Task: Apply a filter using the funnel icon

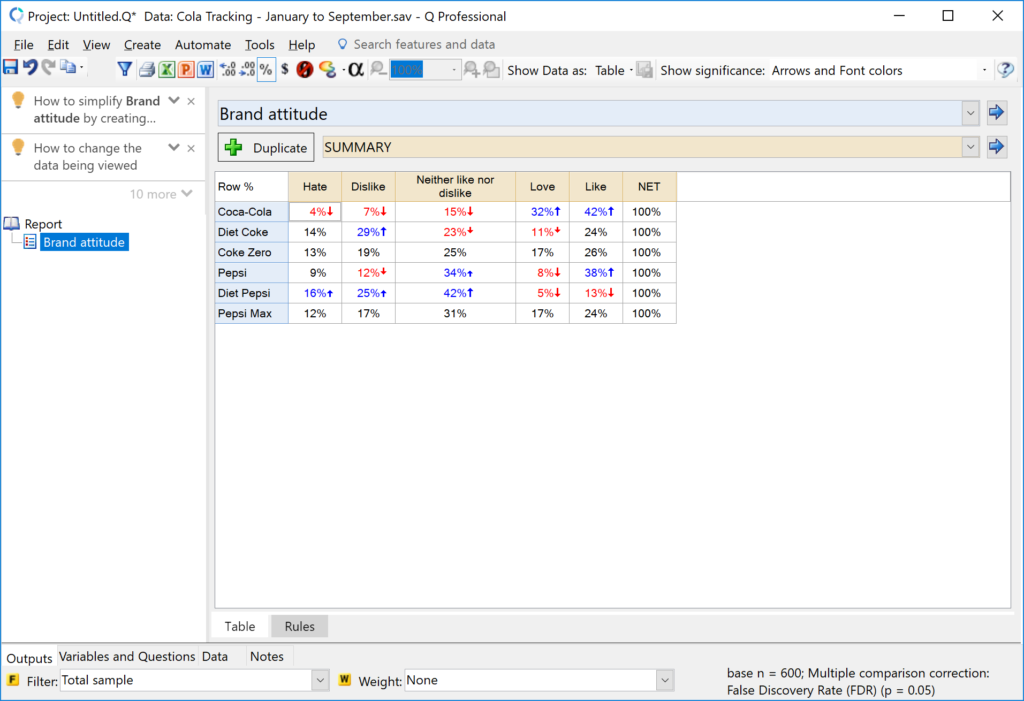Action: [125, 69]
